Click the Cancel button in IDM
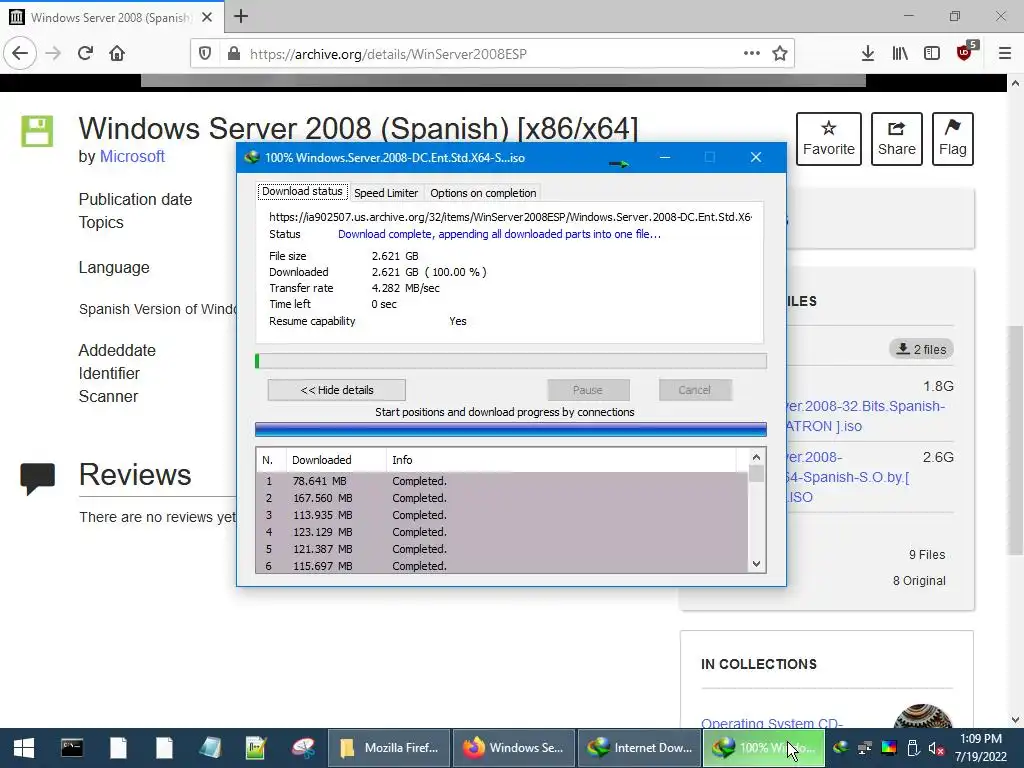Image resolution: width=1024 pixels, height=768 pixels. point(694,390)
